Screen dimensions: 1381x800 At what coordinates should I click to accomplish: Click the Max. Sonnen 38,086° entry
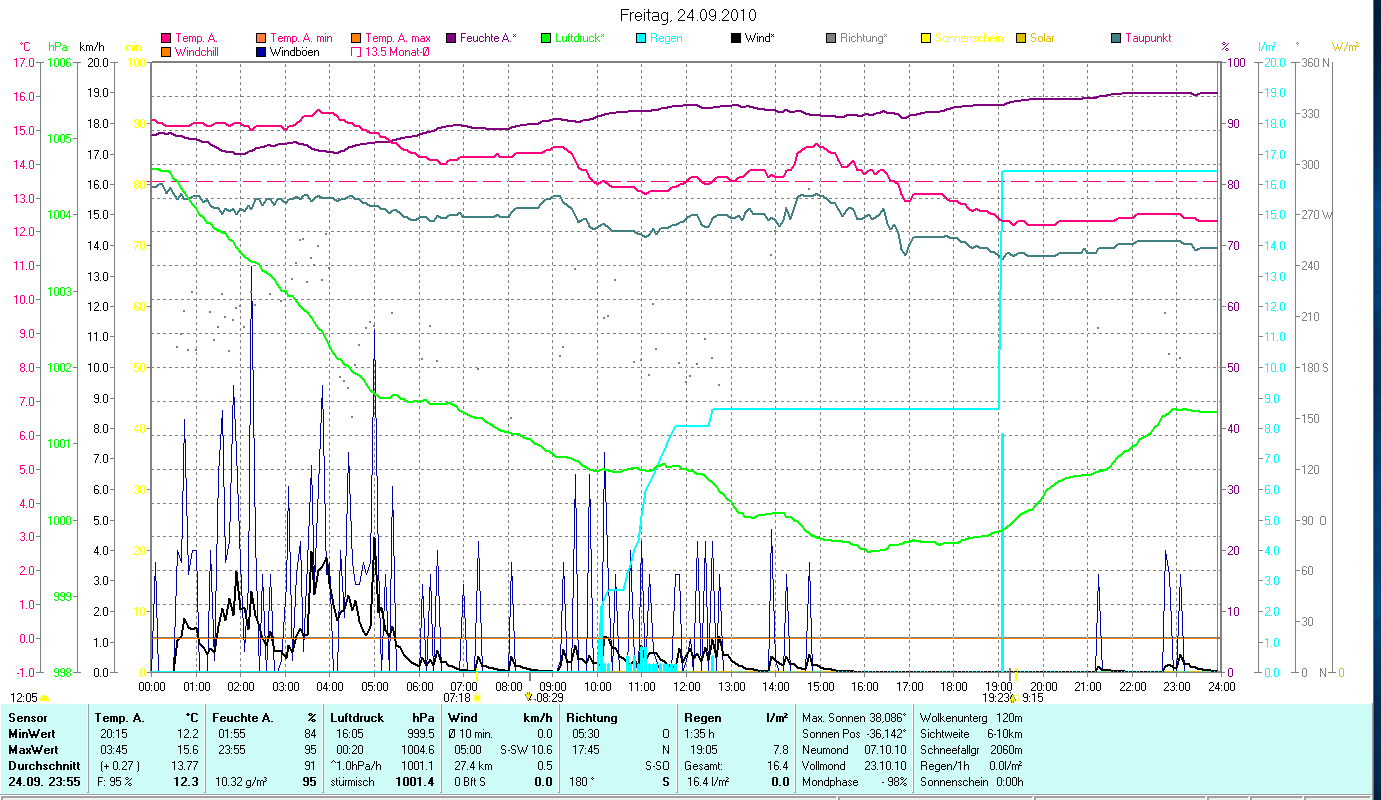click(x=854, y=718)
